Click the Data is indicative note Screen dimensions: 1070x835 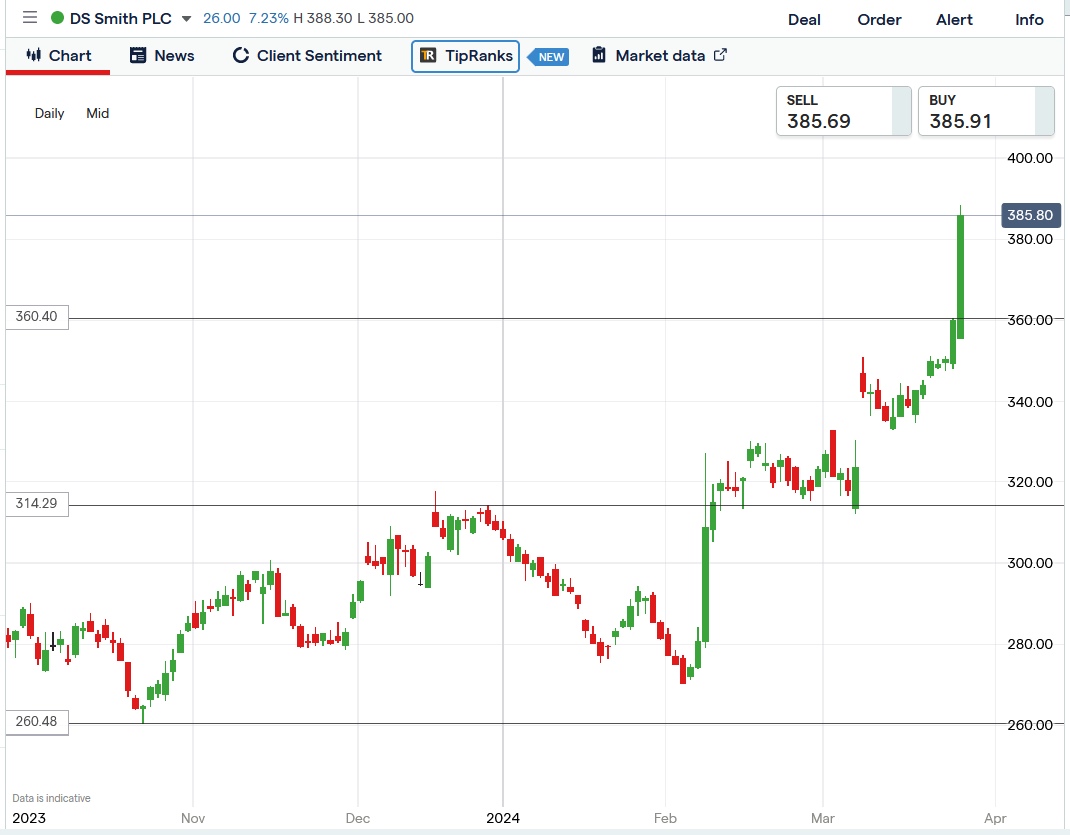[51, 798]
